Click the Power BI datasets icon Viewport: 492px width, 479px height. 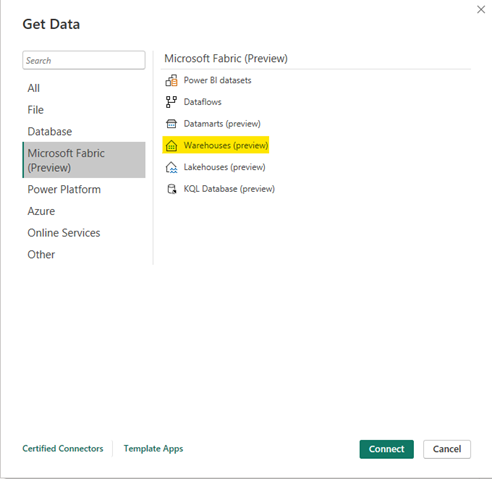pos(171,80)
